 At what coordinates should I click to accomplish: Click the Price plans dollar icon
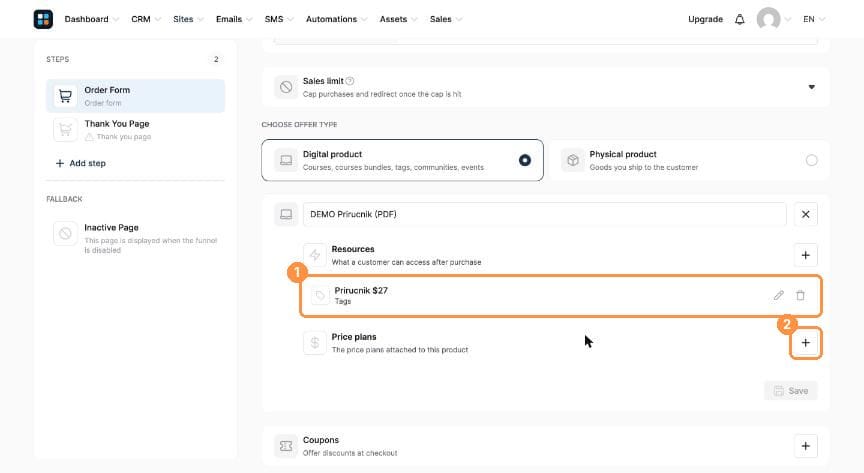(x=315, y=343)
